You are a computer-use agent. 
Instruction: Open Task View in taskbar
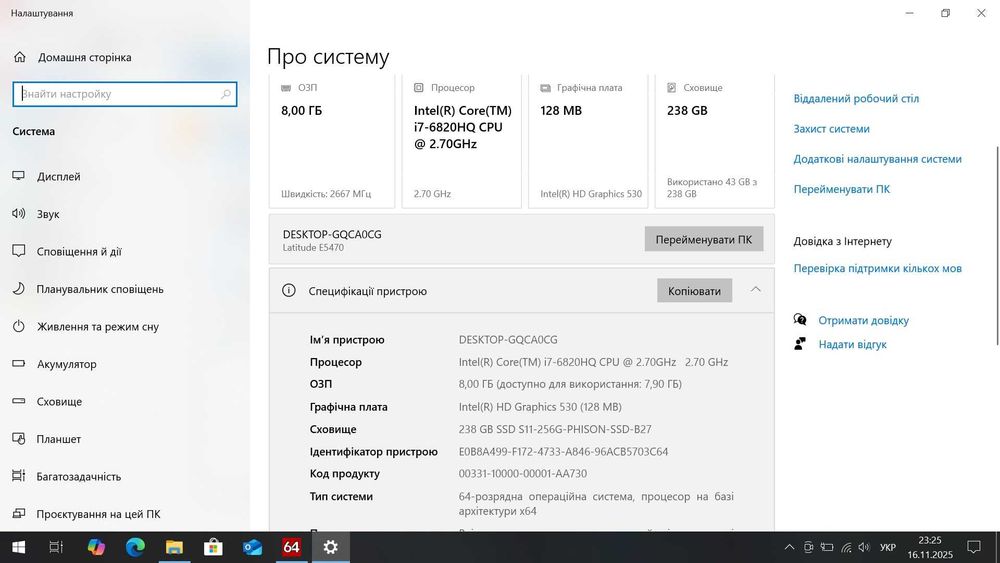click(x=56, y=547)
